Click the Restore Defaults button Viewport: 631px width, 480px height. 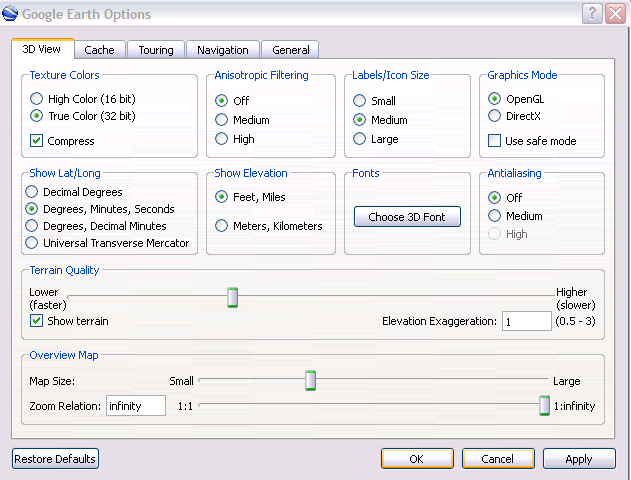click(55, 459)
